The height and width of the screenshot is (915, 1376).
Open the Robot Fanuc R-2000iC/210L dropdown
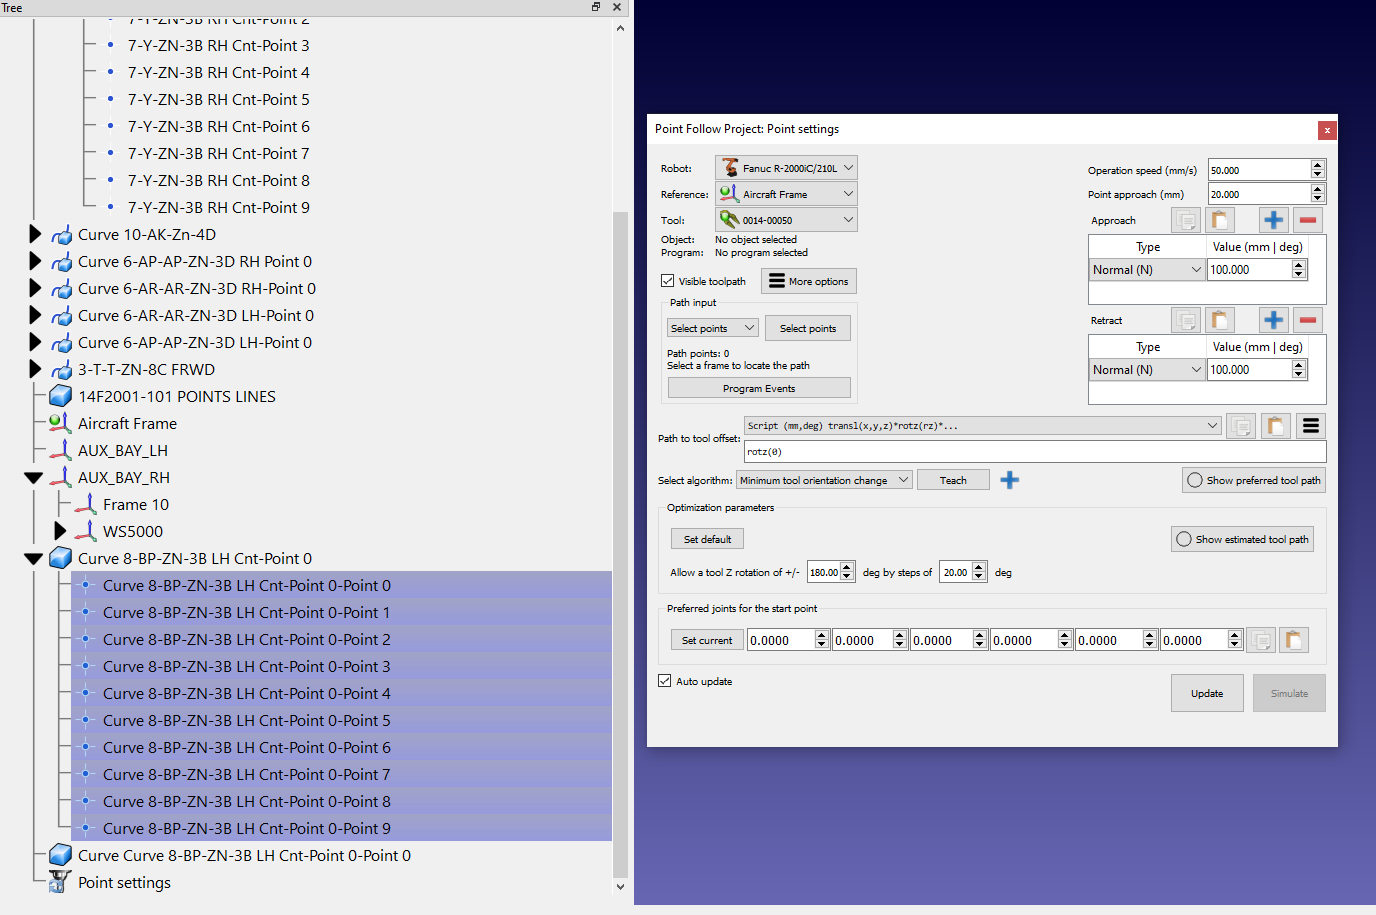(x=786, y=168)
